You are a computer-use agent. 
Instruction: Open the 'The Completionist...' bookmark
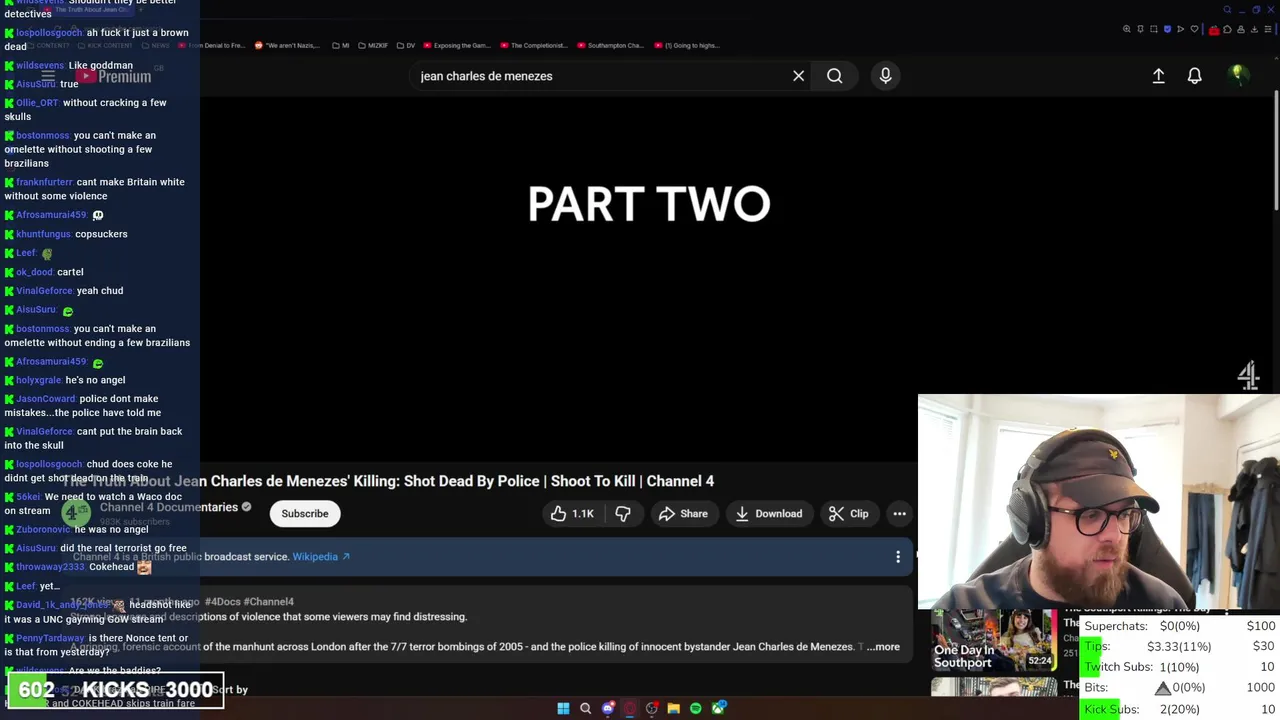pyautogui.click(x=534, y=45)
